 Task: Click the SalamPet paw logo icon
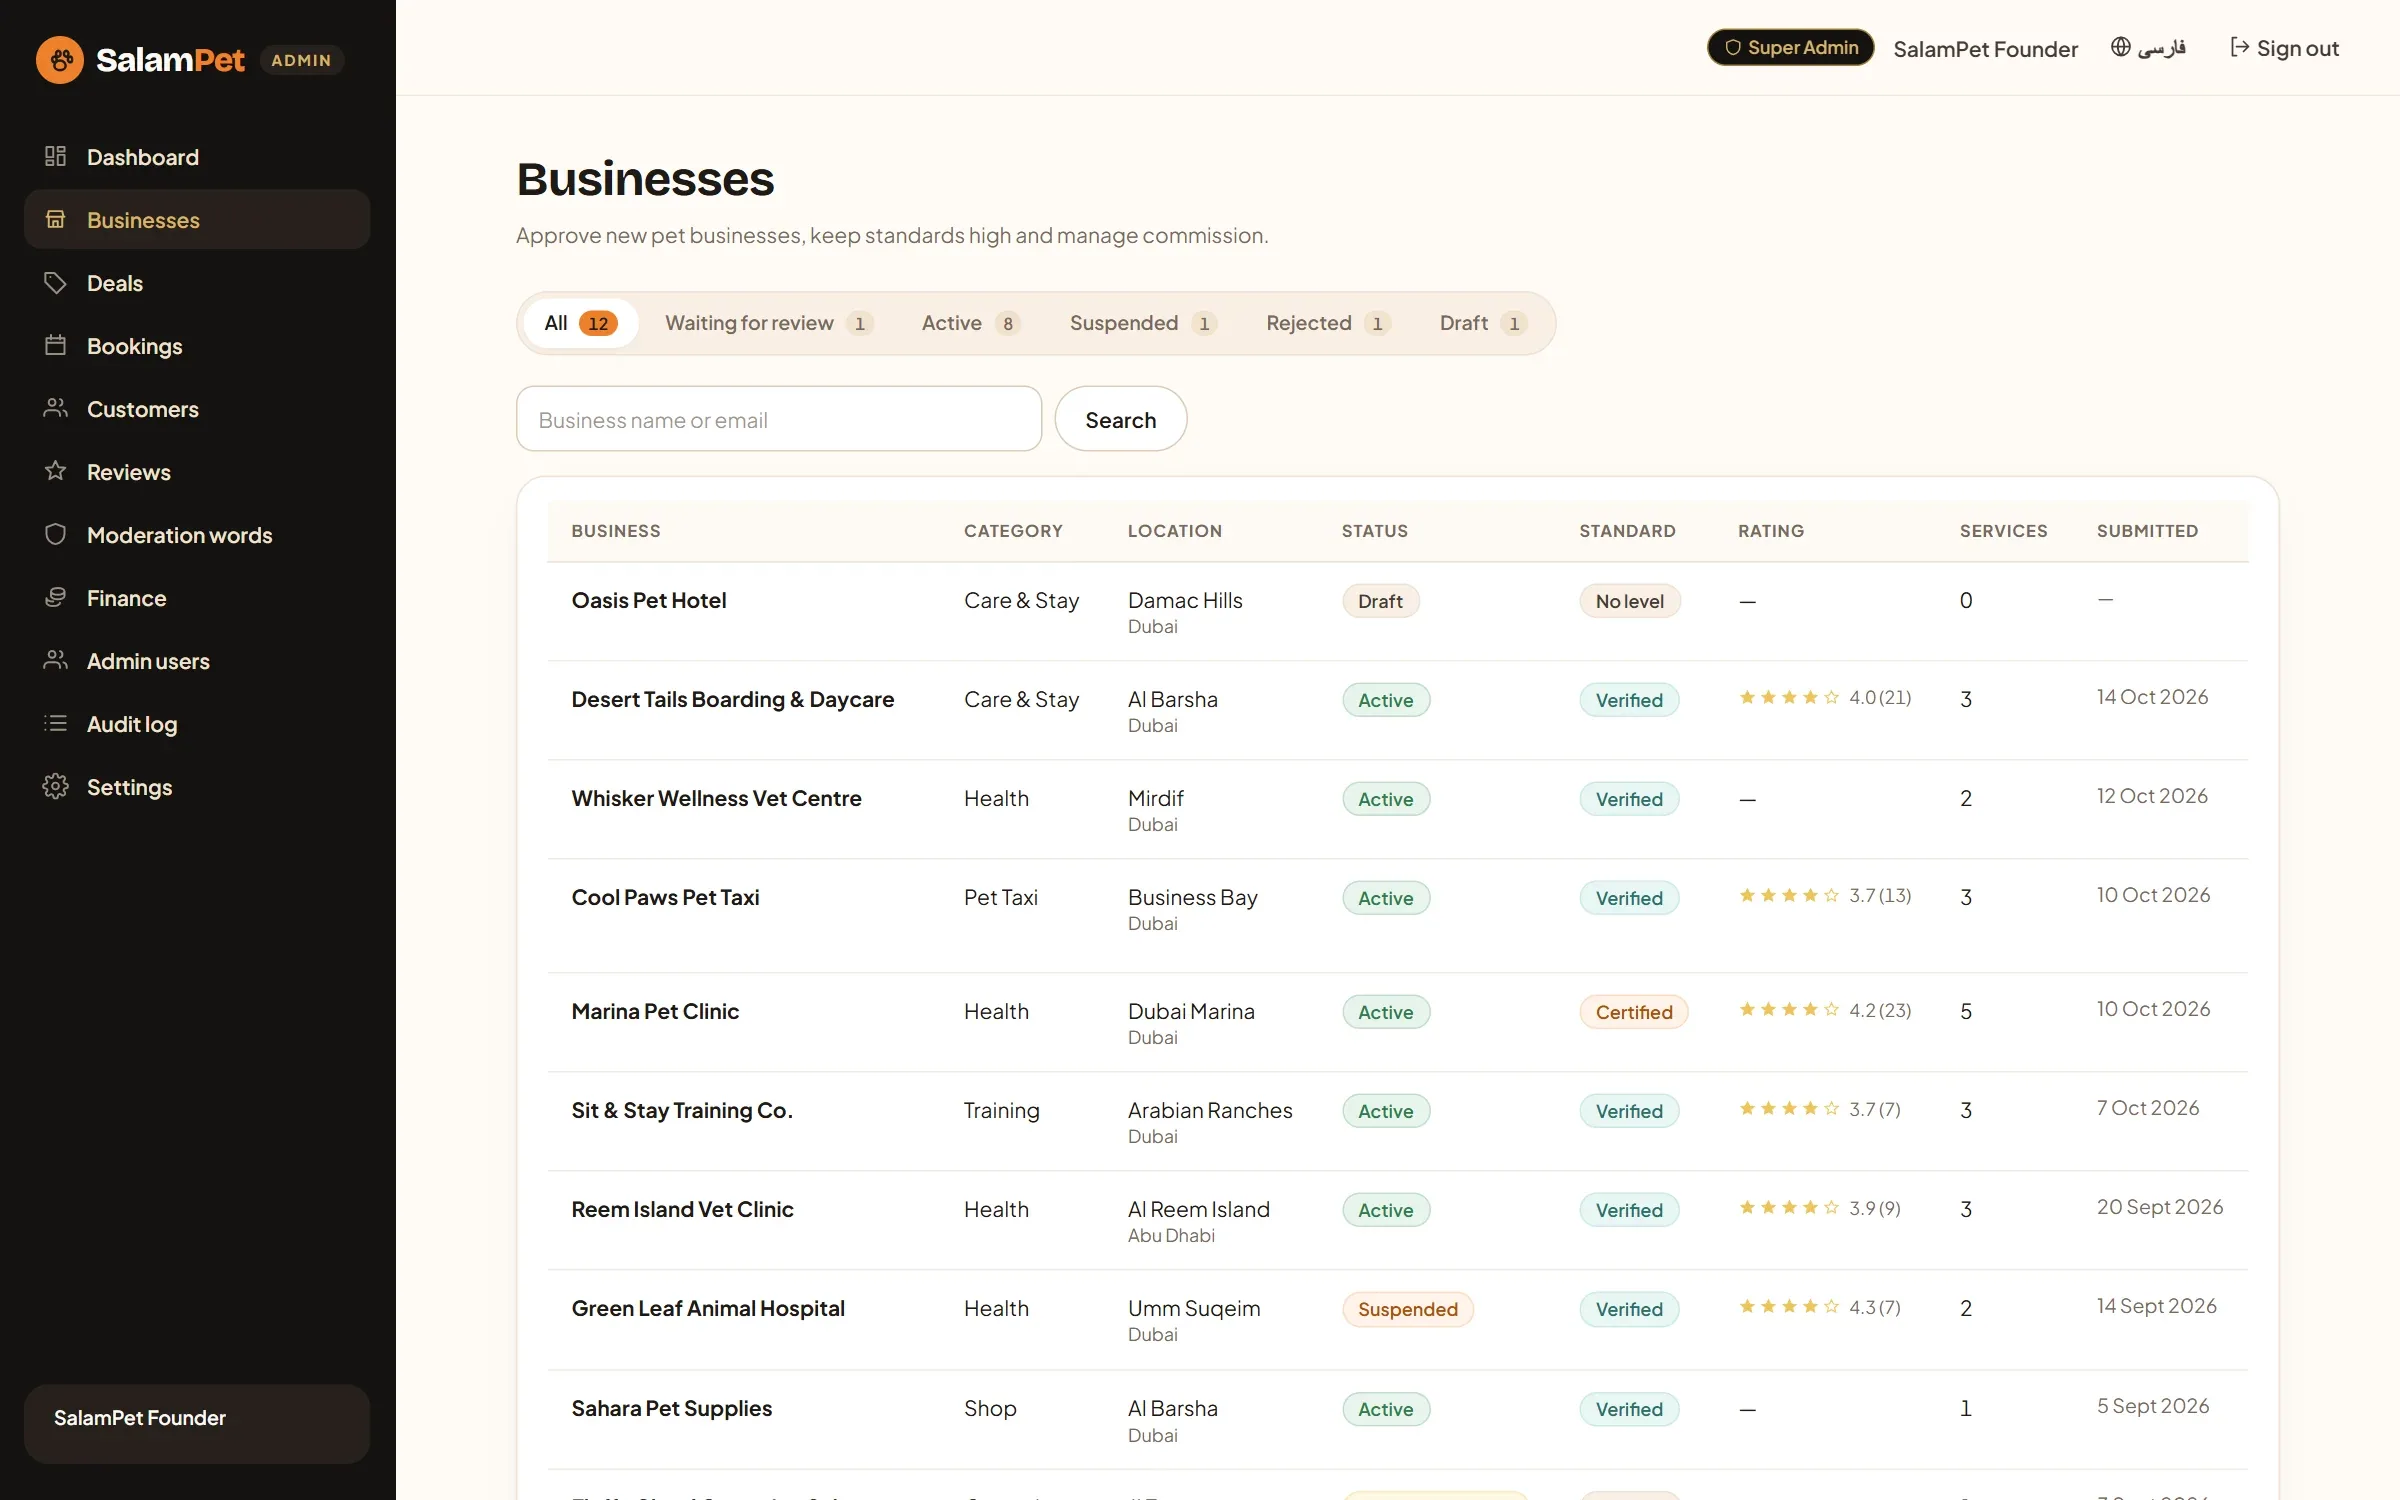(x=60, y=60)
